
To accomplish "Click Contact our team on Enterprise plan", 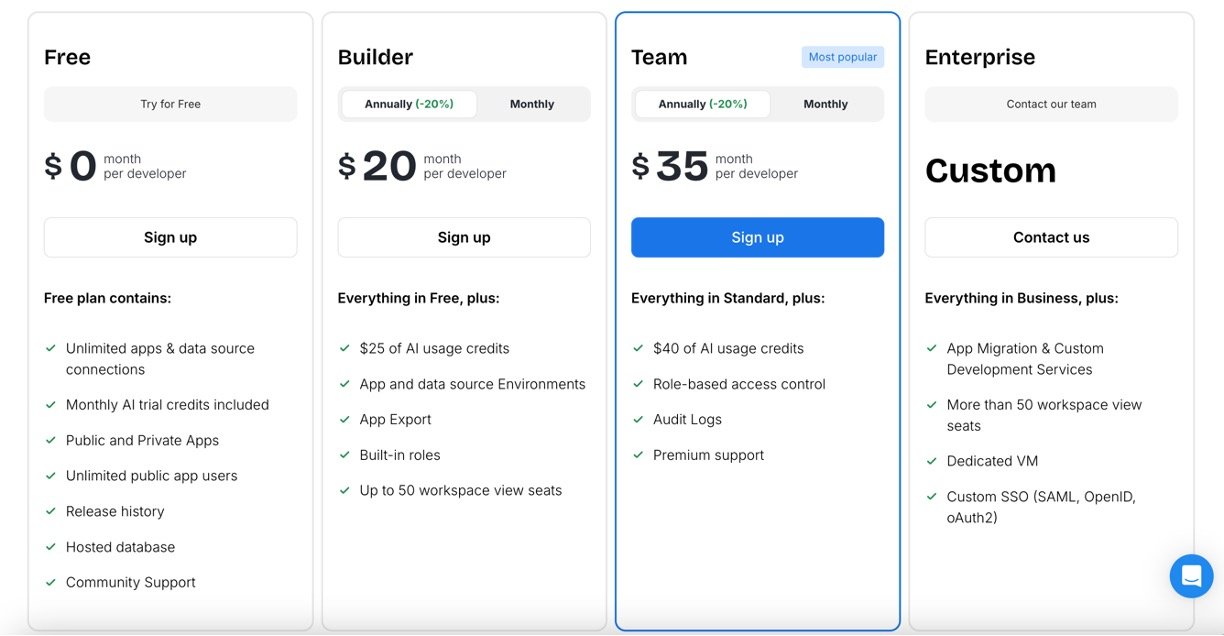I will (1051, 104).
